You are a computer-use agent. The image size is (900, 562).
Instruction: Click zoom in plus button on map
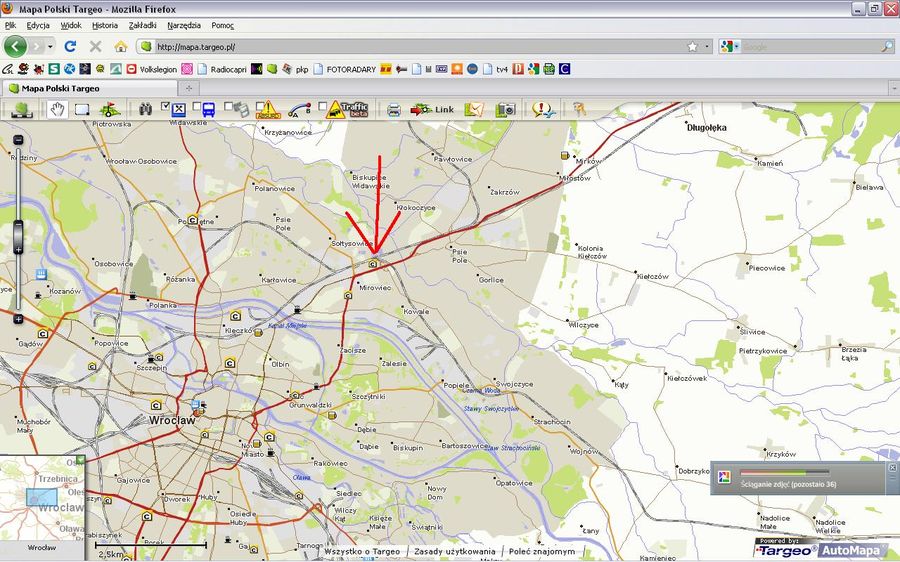(18, 319)
